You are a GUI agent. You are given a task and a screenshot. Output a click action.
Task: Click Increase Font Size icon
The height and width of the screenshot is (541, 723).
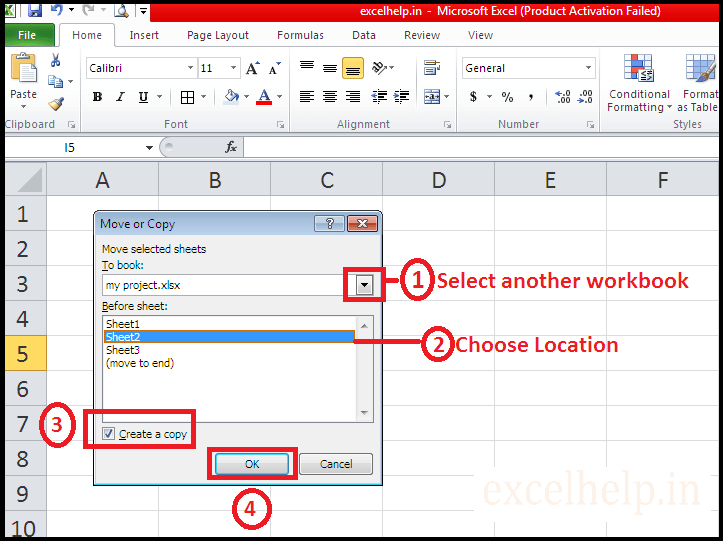(253, 68)
